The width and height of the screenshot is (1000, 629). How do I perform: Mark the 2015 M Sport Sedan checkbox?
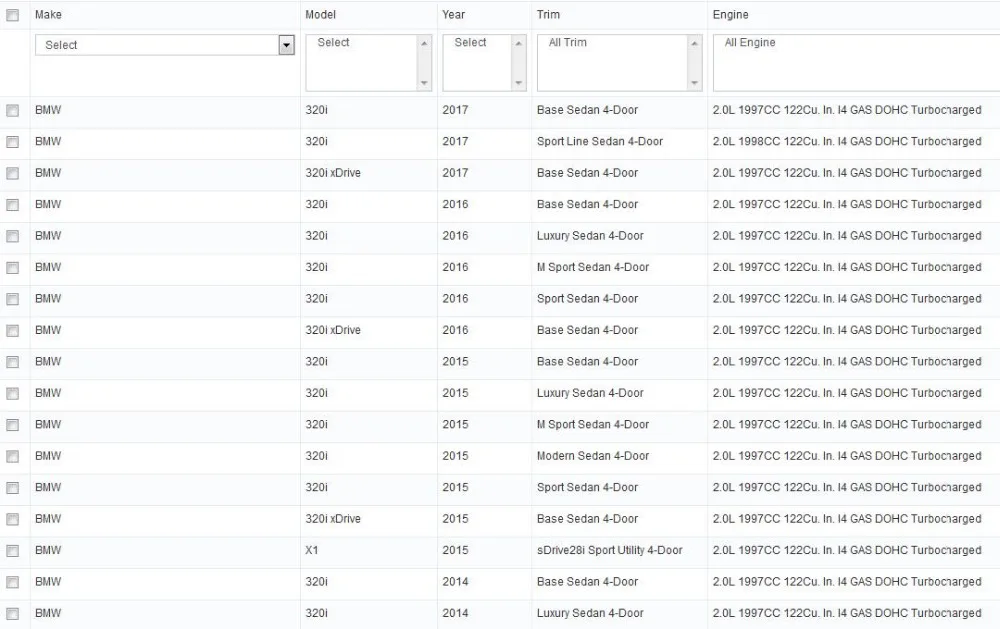coord(12,425)
